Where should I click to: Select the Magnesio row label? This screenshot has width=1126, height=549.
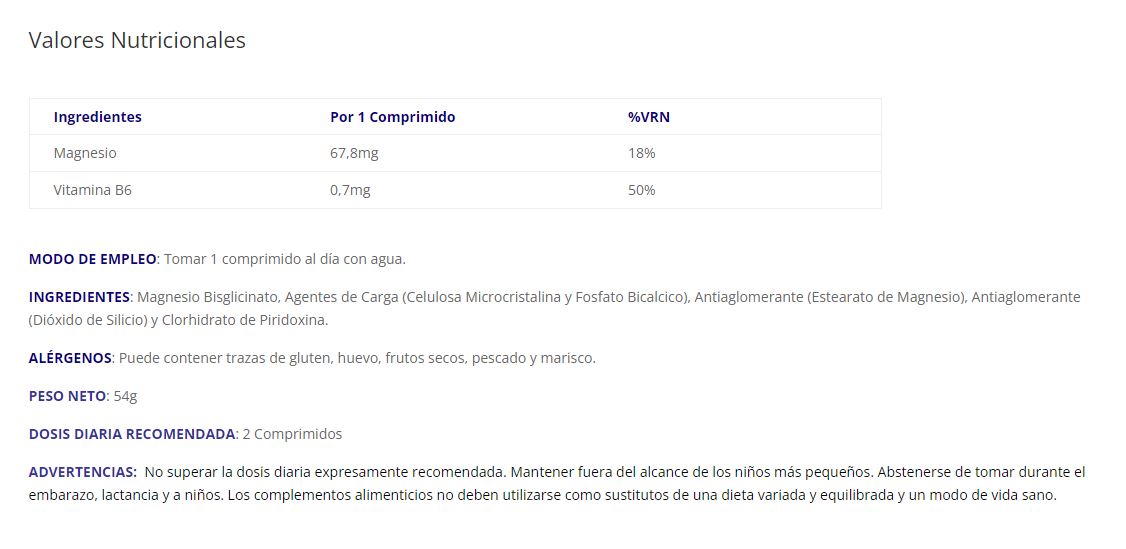pos(85,153)
